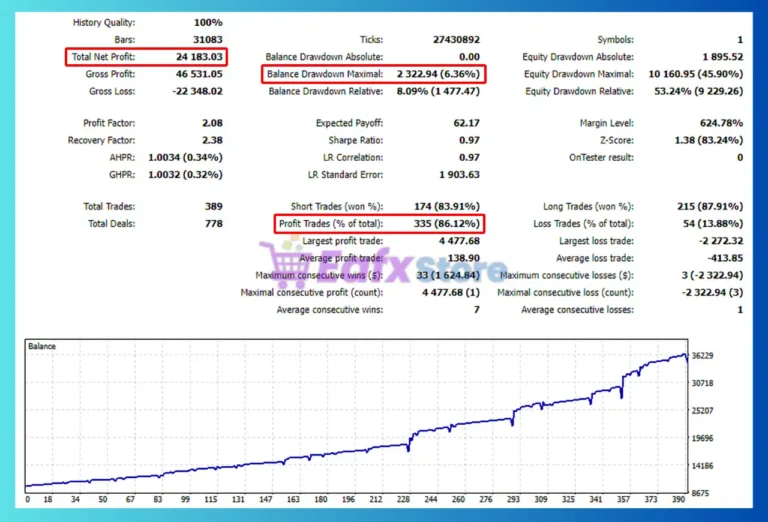Select Balance Drawdown Relative 8.09% (1 477.47)

coord(438,91)
